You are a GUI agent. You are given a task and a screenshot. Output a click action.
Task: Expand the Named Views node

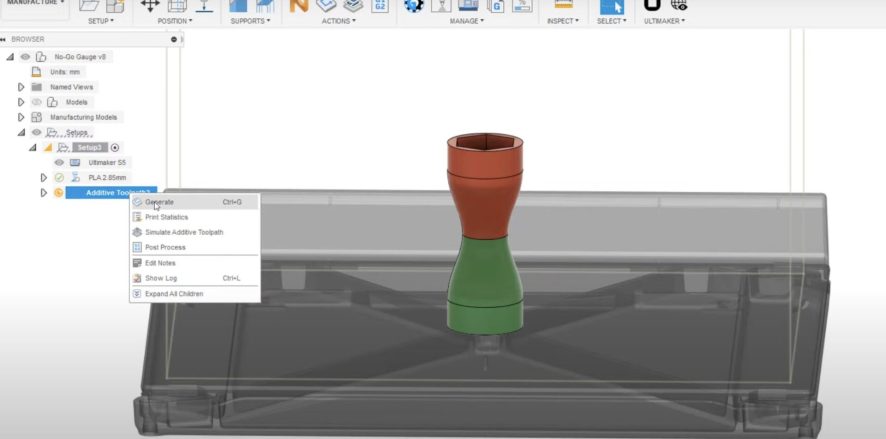click(21, 87)
